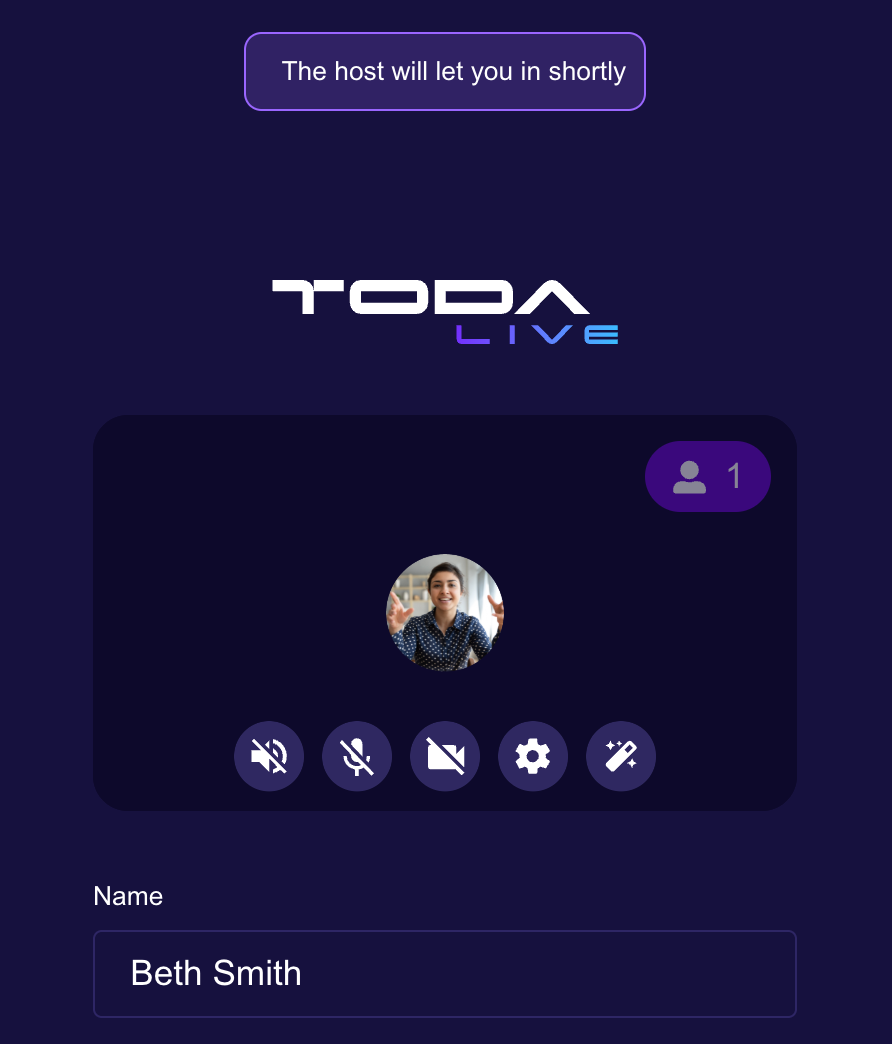This screenshot has height=1044, width=892.
Task: Open the participant count badge
Action: pyautogui.click(x=708, y=477)
